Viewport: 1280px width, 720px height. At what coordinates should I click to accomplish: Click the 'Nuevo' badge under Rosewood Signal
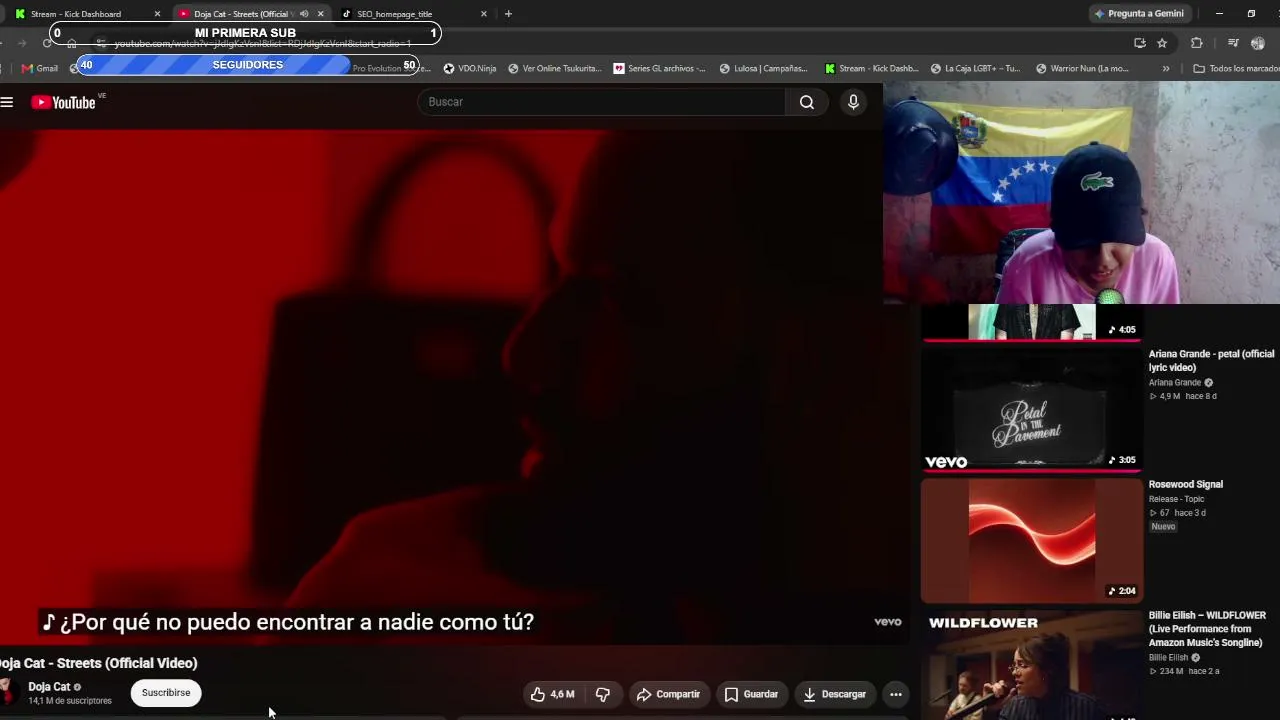coord(1163,527)
